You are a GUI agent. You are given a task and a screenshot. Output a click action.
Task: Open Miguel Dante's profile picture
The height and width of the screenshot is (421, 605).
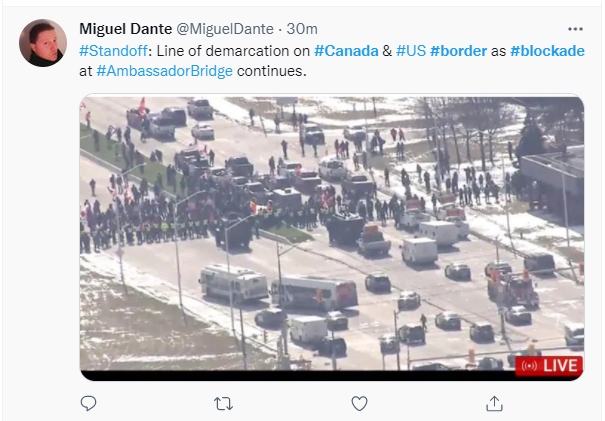pos(43,43)
